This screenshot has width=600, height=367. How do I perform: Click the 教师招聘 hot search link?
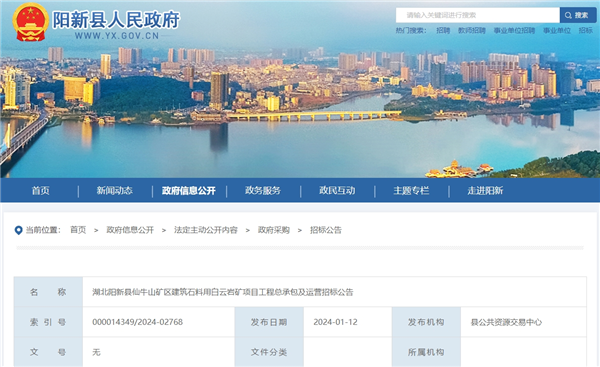coord(472,31)
